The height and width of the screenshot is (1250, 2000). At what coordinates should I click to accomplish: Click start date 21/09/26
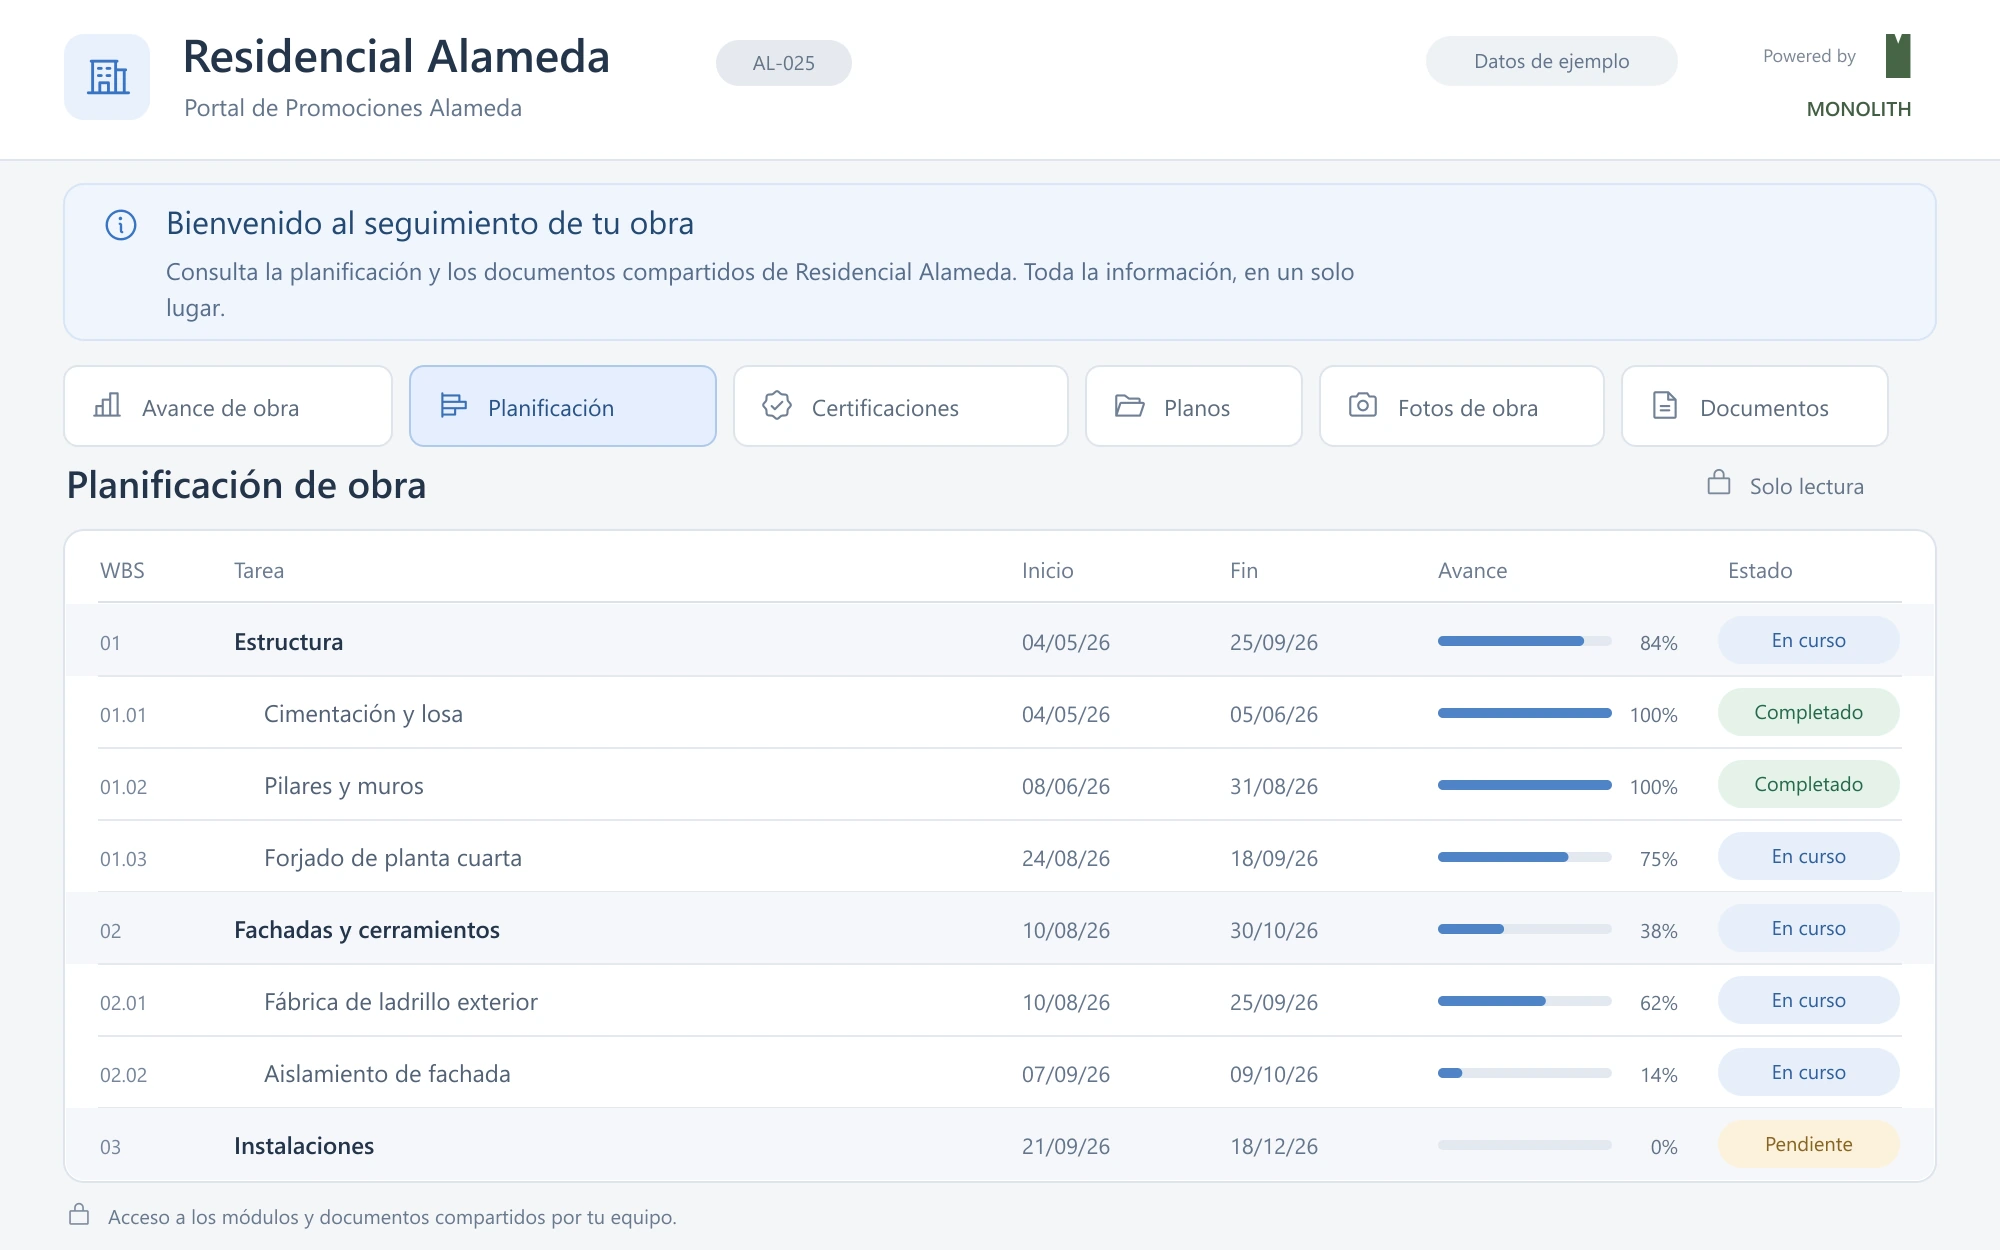(1066, 1146)
